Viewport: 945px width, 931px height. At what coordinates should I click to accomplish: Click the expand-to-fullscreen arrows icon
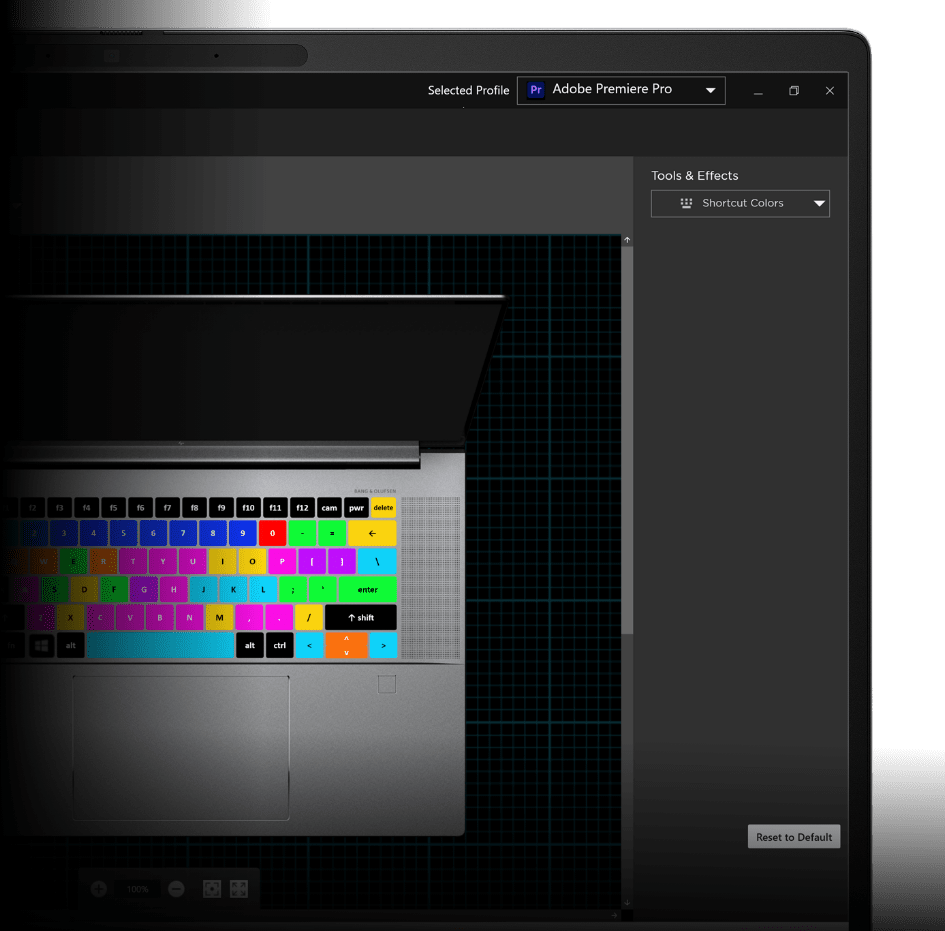(239, 888)
